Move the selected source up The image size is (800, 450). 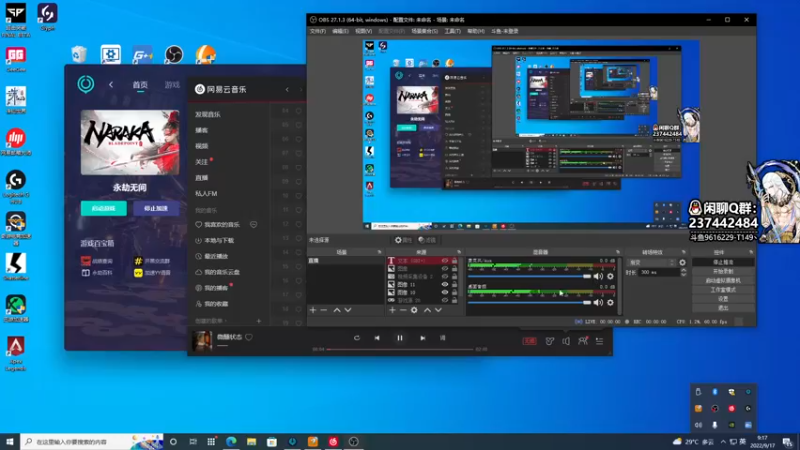click(427, 310)
